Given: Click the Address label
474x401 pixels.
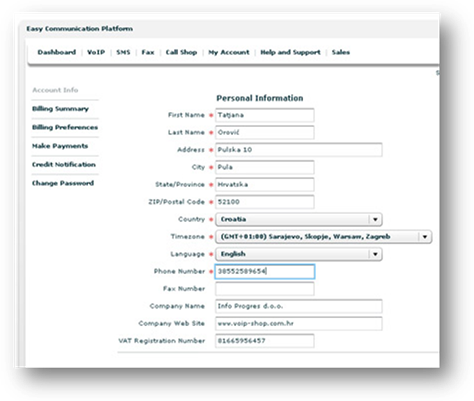Looking at the screenshot, I should pyautogui.click(x=191, y=150).
